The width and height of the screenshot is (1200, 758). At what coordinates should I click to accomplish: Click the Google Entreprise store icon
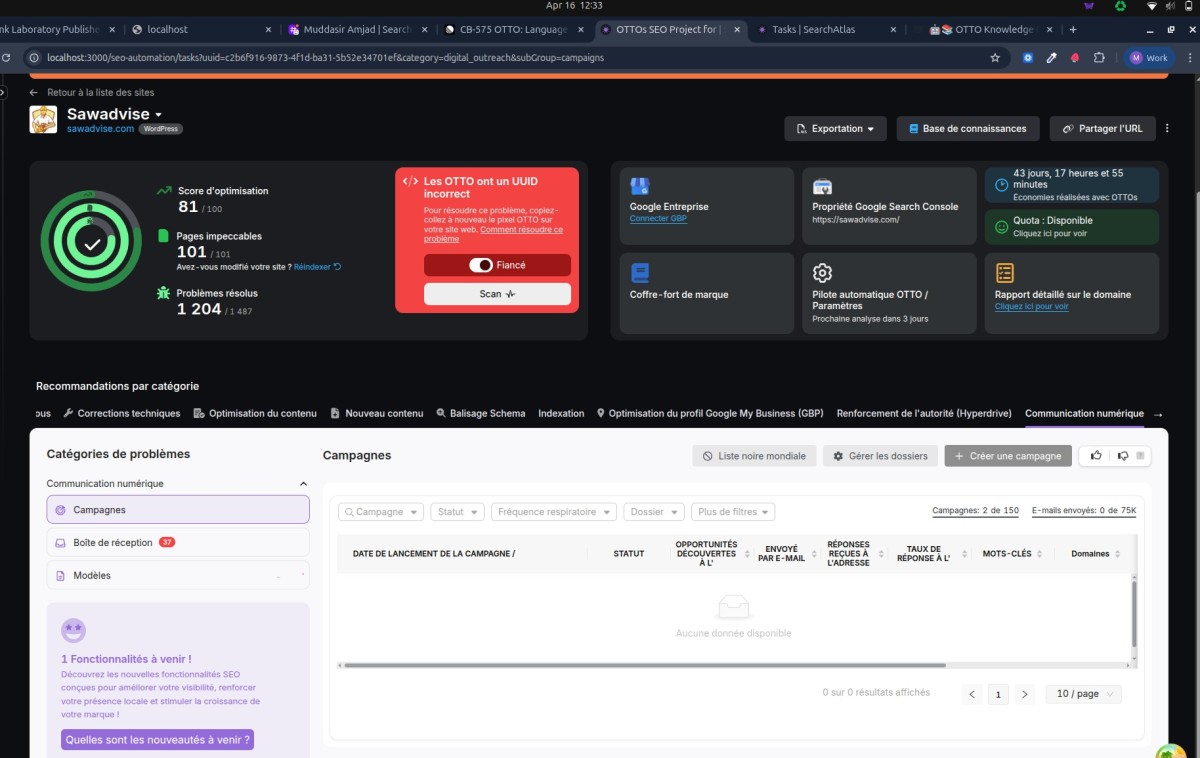[640, 186]
